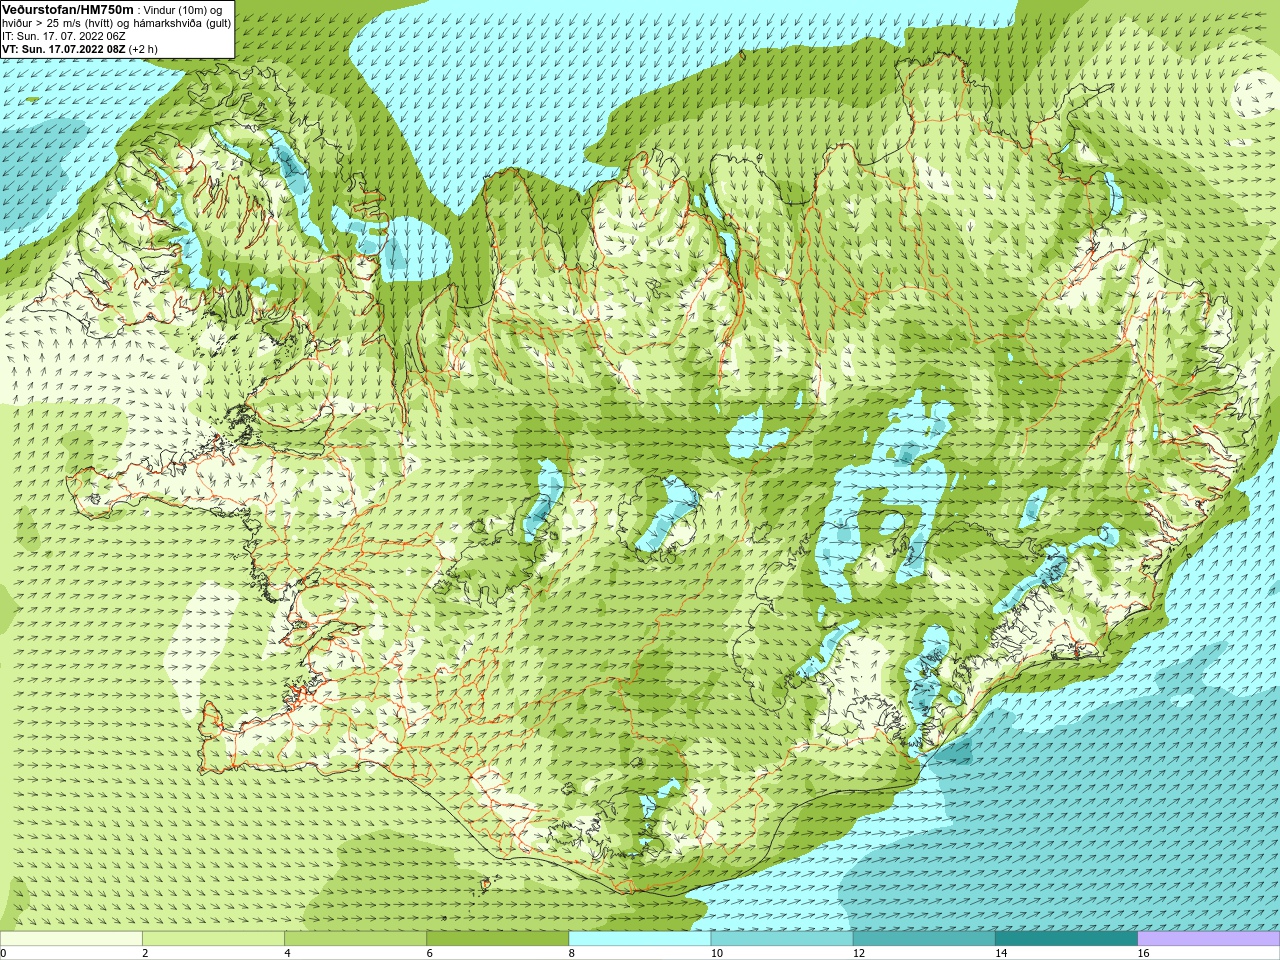
Task: Click the legend scale label '0'
Action: 3,953
